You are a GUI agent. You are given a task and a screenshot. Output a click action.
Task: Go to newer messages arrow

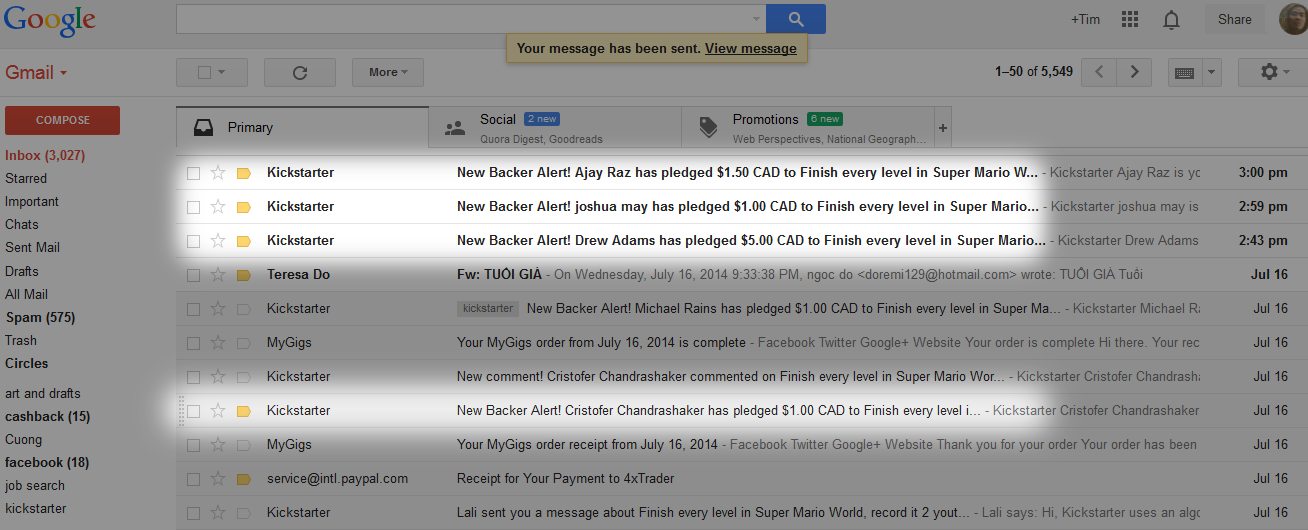pyautogui.click(x=1099, y=72)
